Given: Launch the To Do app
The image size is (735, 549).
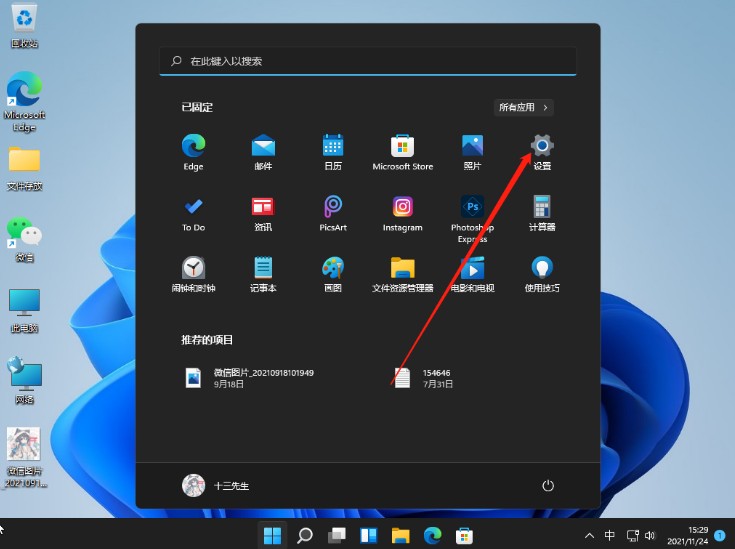Looking at the screenshot, I should [x=193, y=213].
